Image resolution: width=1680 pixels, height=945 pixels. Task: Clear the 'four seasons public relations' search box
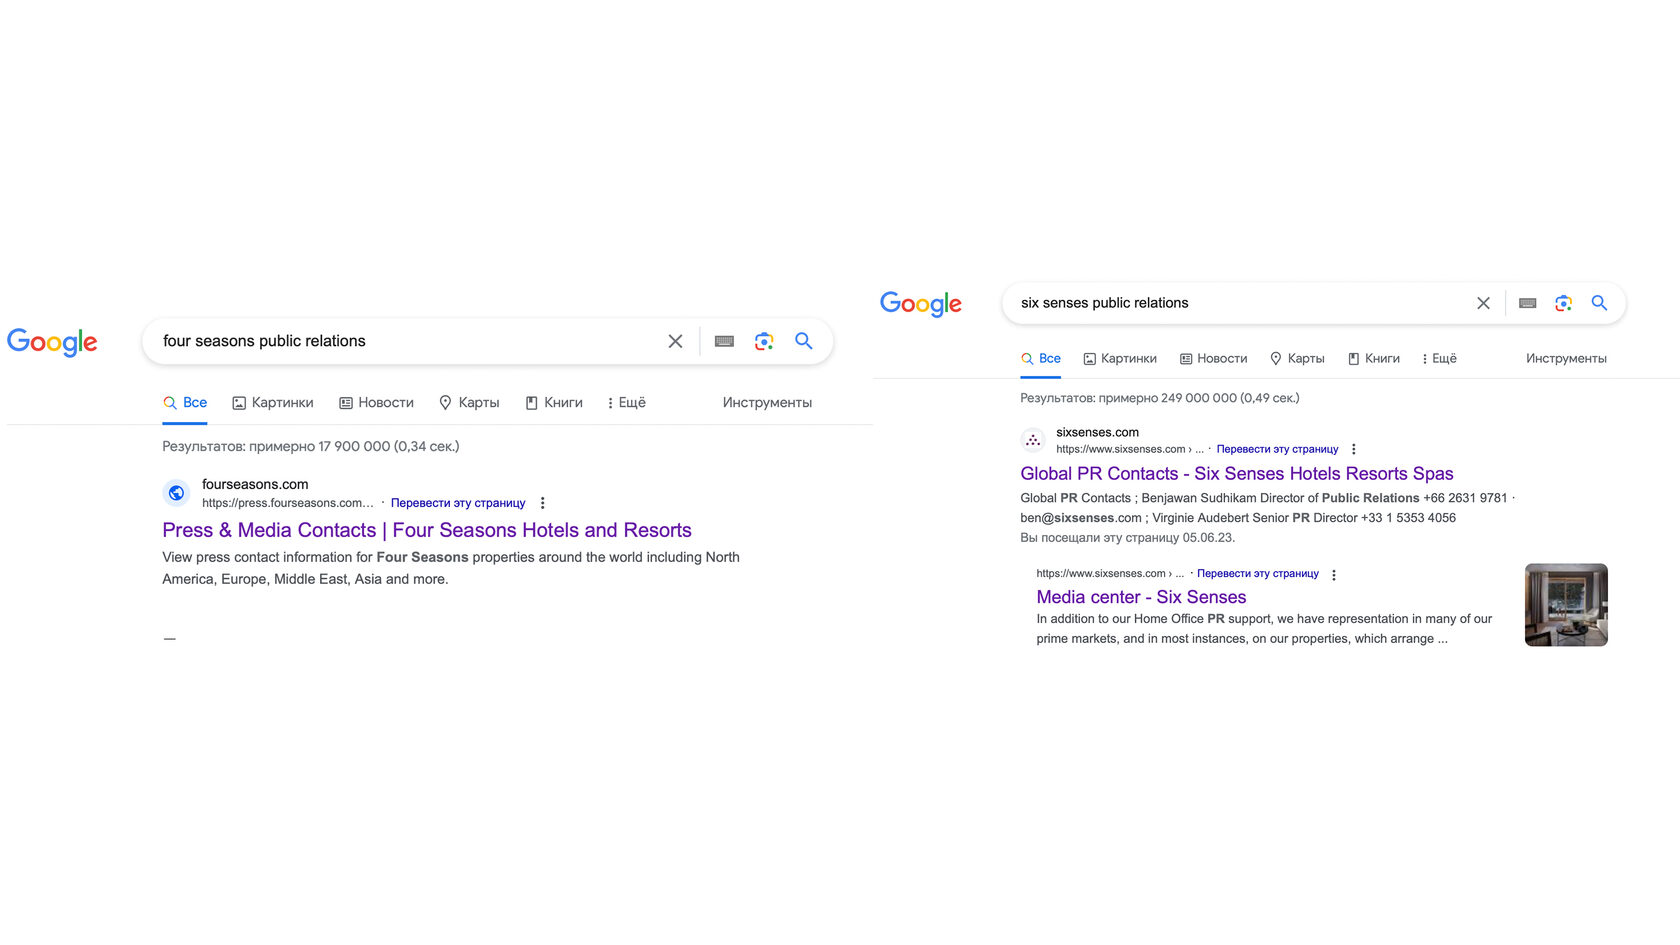click(x=675, y=341)
